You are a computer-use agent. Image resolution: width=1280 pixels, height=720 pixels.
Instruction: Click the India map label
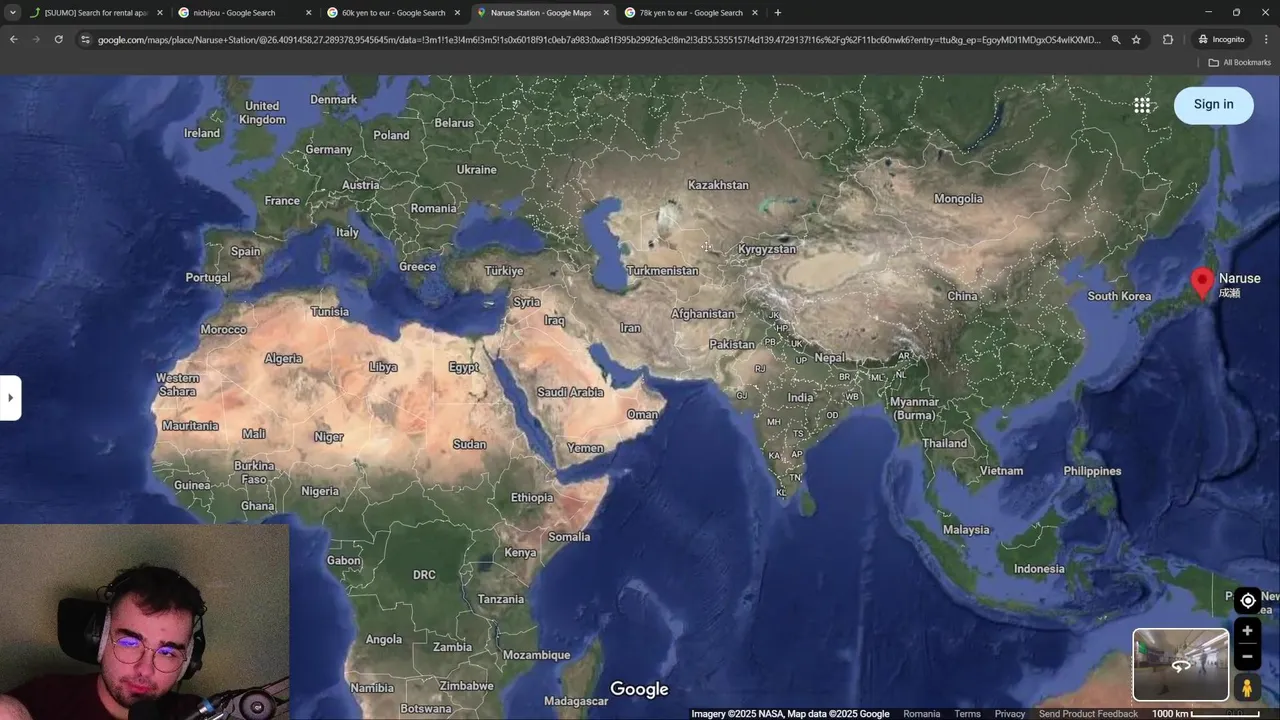(x=800, y=398)
